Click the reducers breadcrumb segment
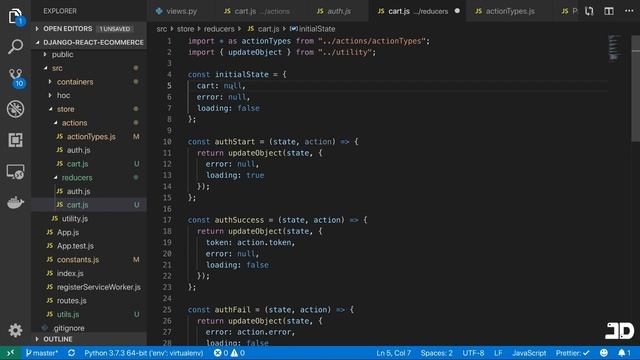This screenshot has height=360, width=640. [x=219, y=29]
